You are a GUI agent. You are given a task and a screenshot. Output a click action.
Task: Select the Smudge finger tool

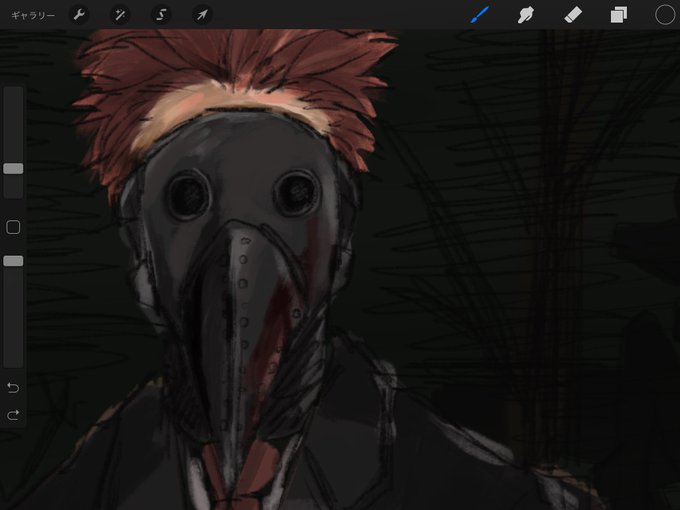click(x=526, y=15)
